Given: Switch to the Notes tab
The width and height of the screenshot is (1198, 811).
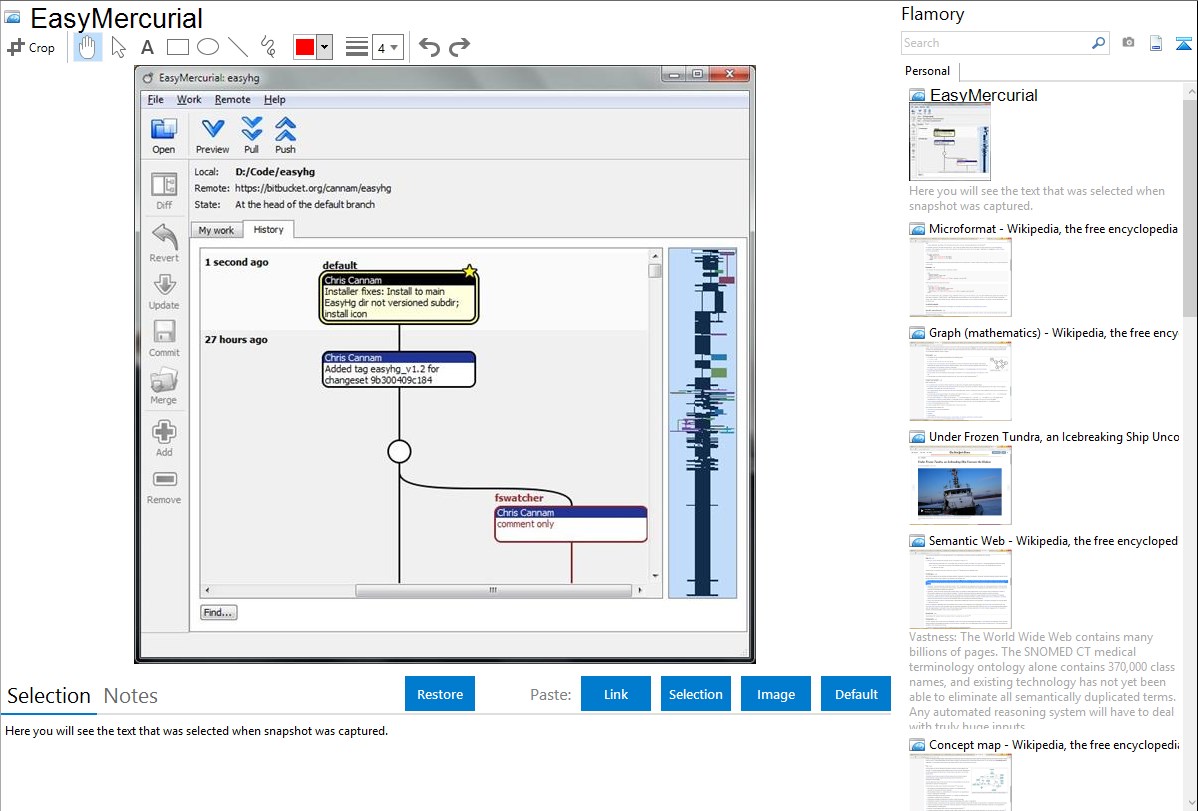Looking at the screenshot, I should tap(131, 696).
